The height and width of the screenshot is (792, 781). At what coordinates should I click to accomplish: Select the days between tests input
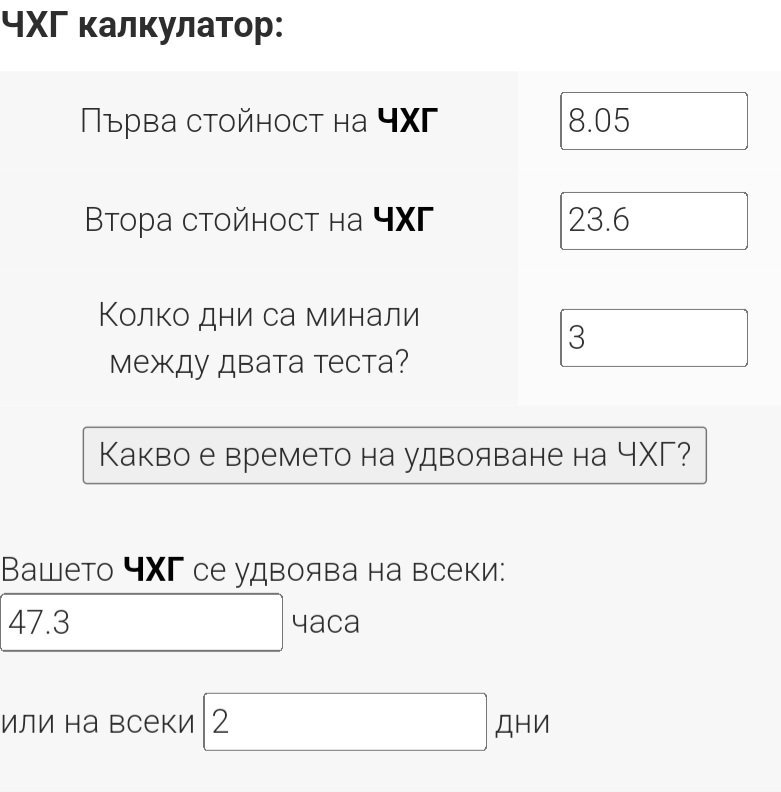tap(653, 338)
